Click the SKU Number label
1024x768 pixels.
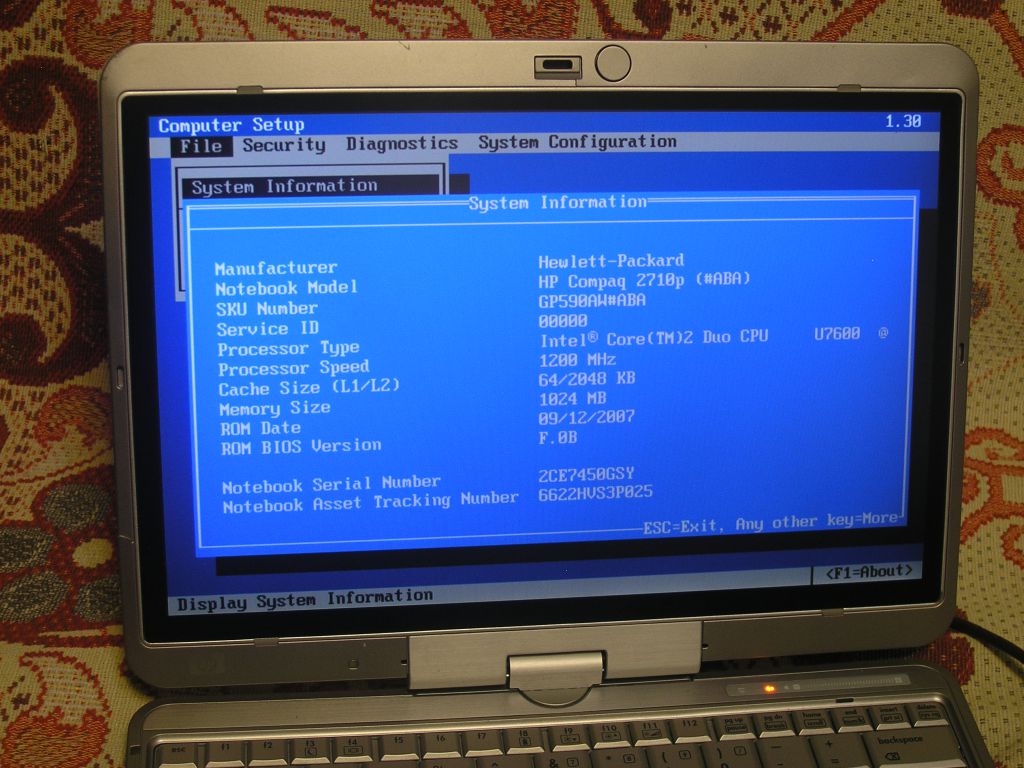[267, 308]
